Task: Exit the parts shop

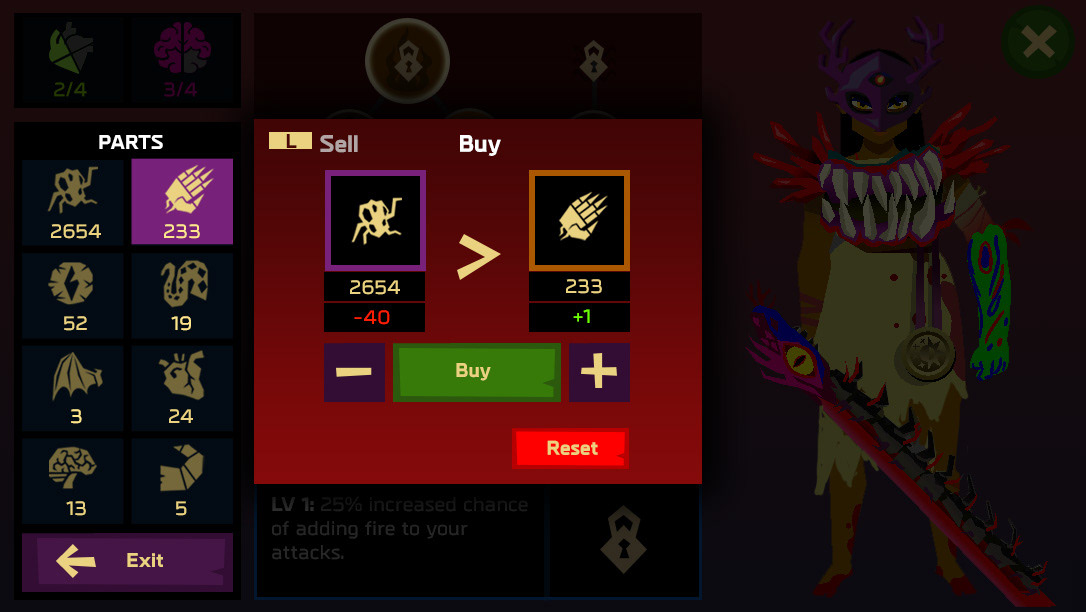Action: (x=127, y=561)
